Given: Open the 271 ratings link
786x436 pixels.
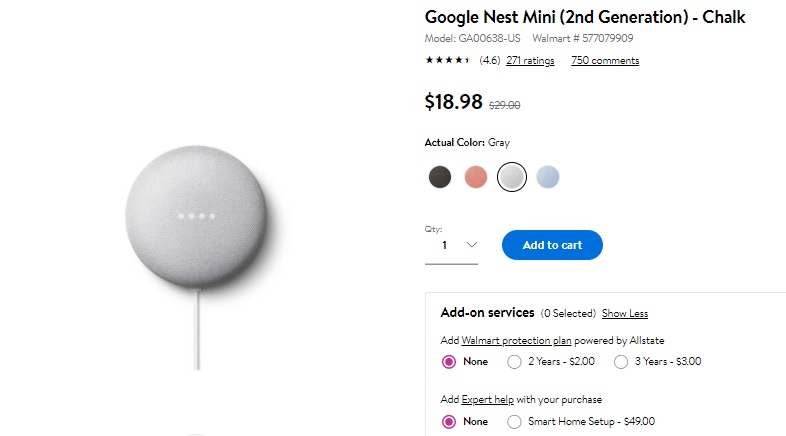Looking at the screenshot, I should 530,61.
